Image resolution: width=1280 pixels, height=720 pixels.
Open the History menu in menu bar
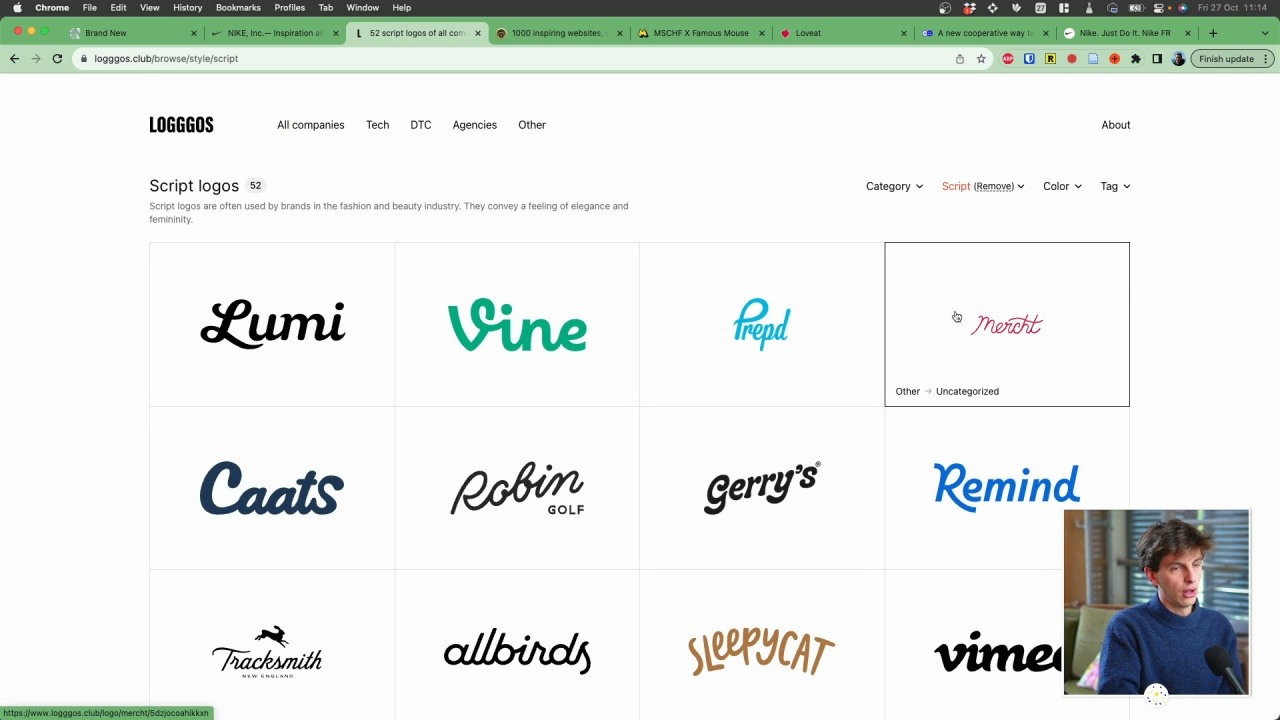point(187,8)
